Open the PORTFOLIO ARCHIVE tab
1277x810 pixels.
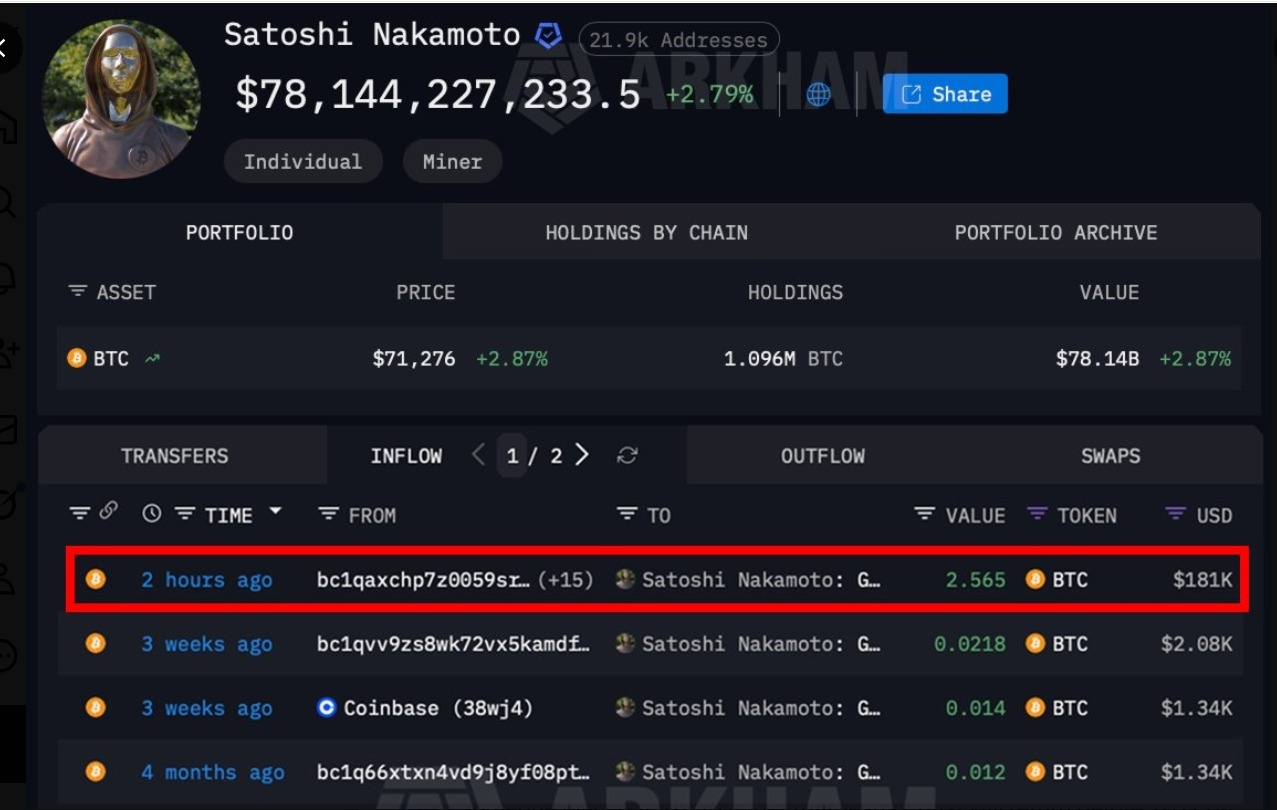coord(1056,232)
